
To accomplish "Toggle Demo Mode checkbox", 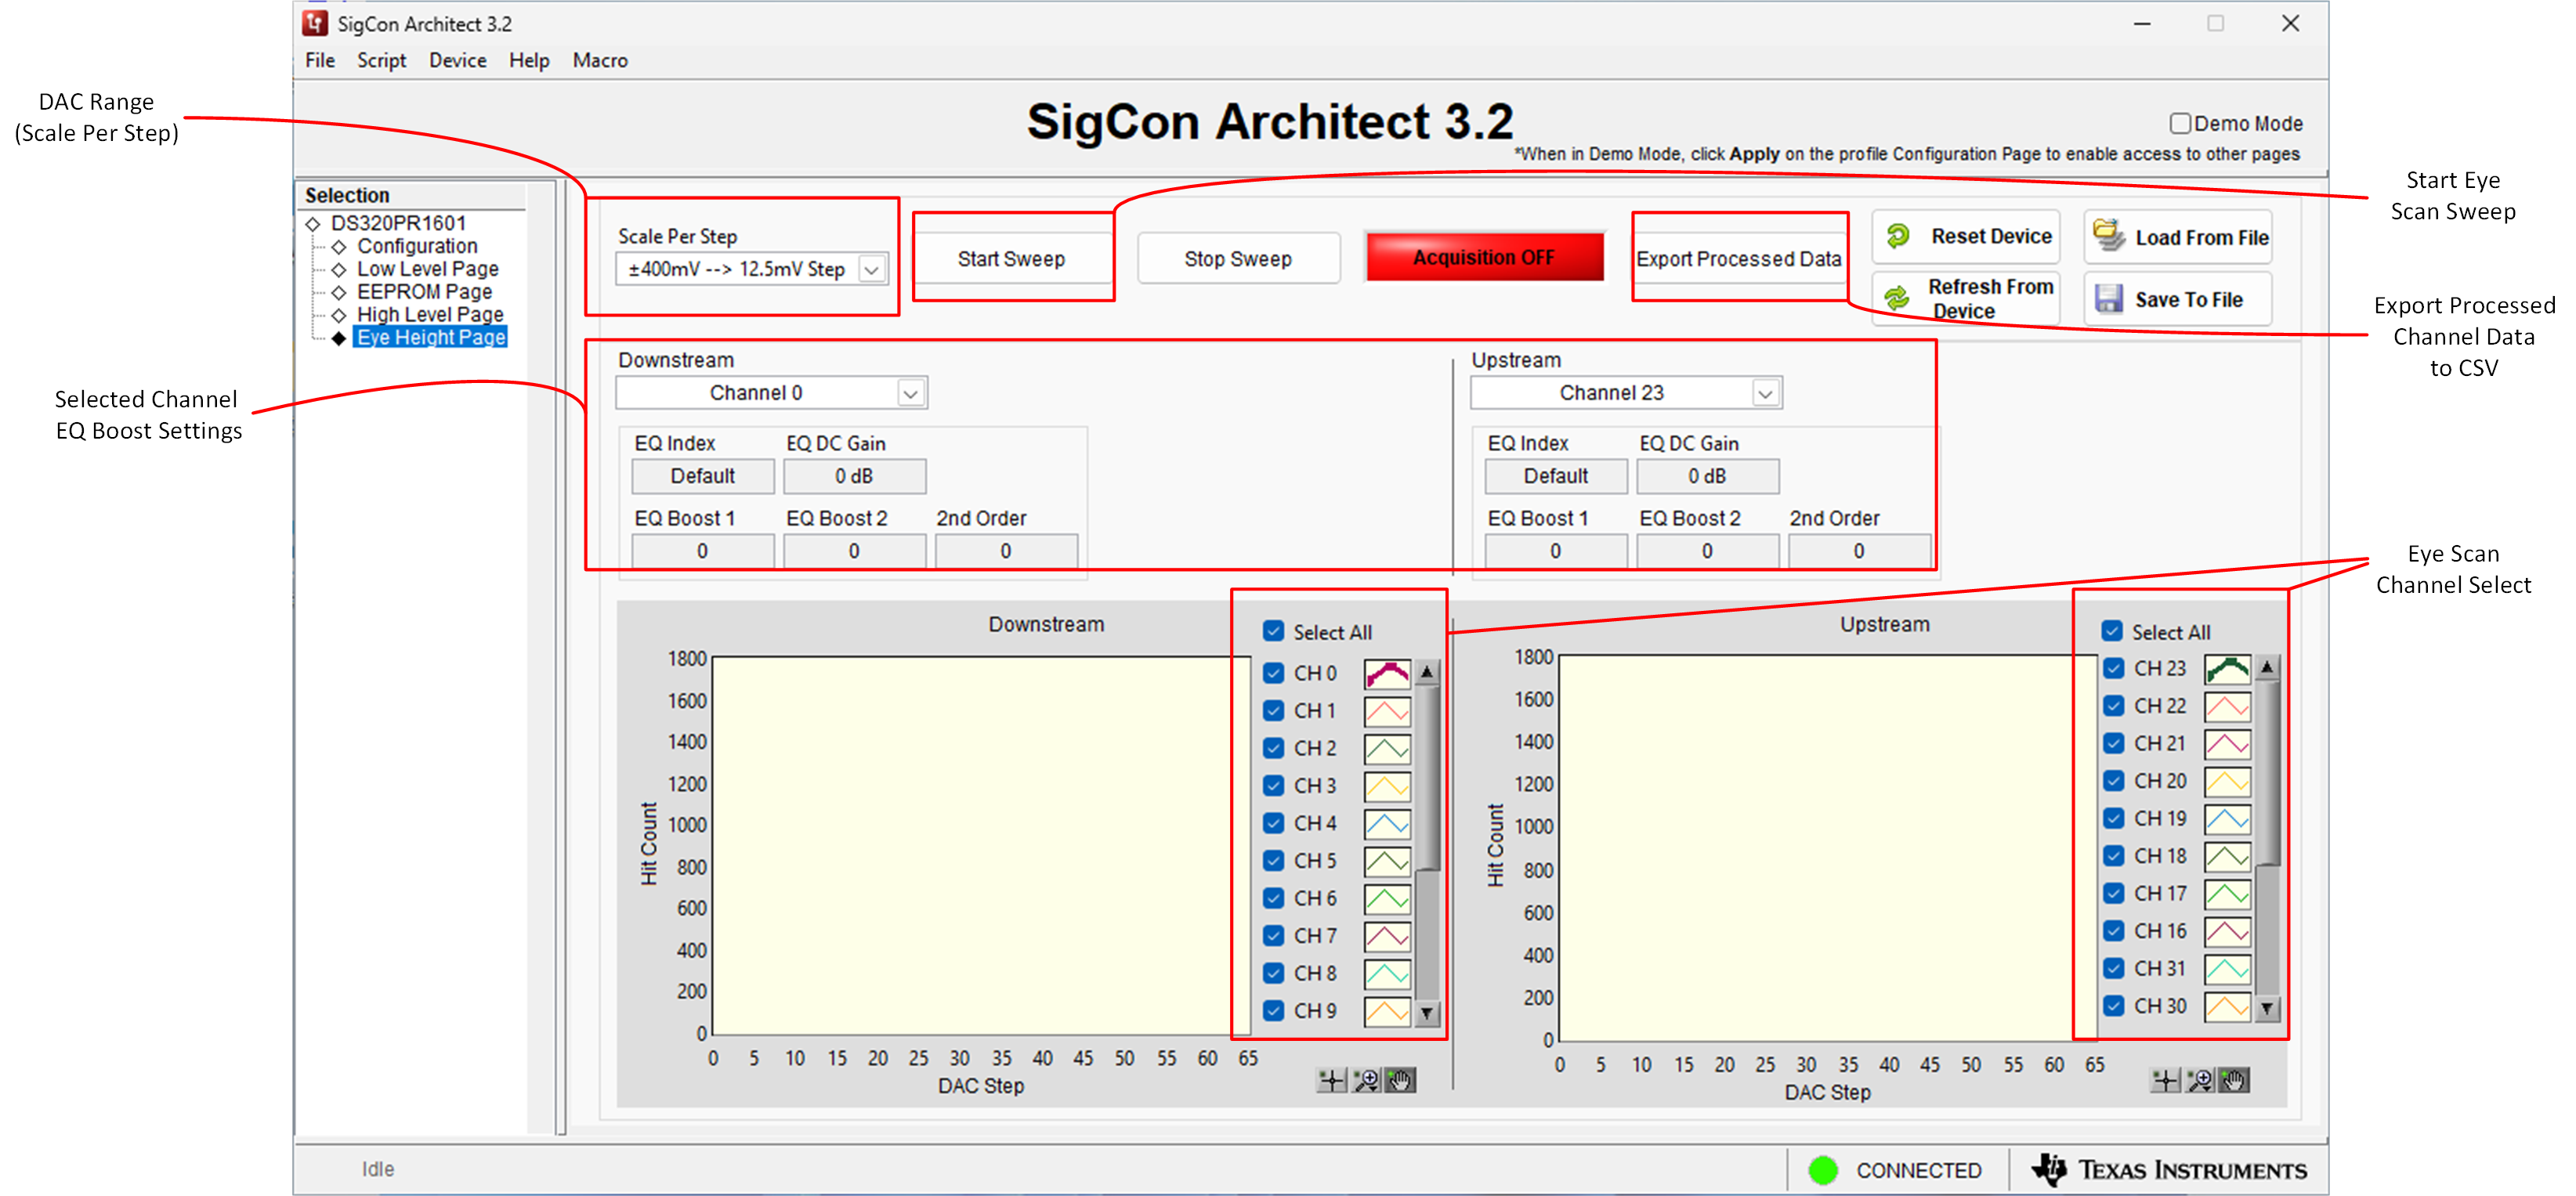I will pos(2180,122).
